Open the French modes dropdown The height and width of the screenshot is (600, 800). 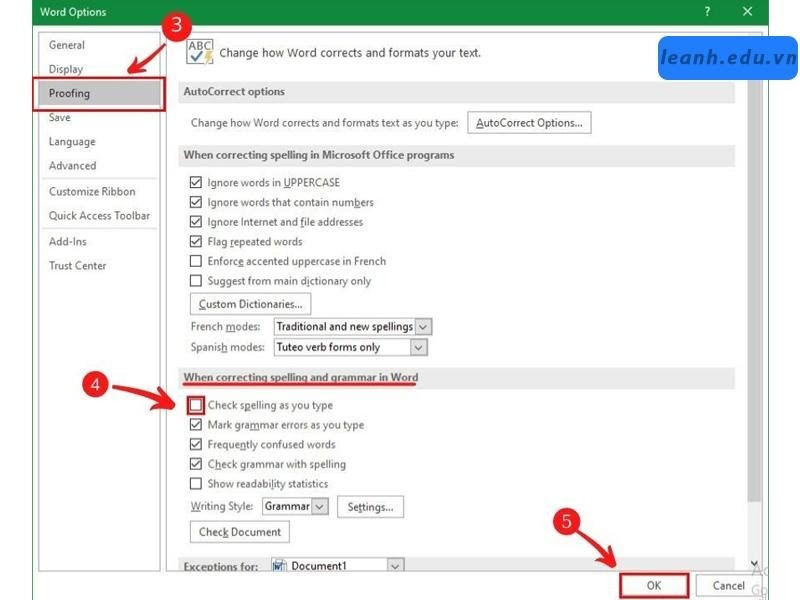[353, 326]
